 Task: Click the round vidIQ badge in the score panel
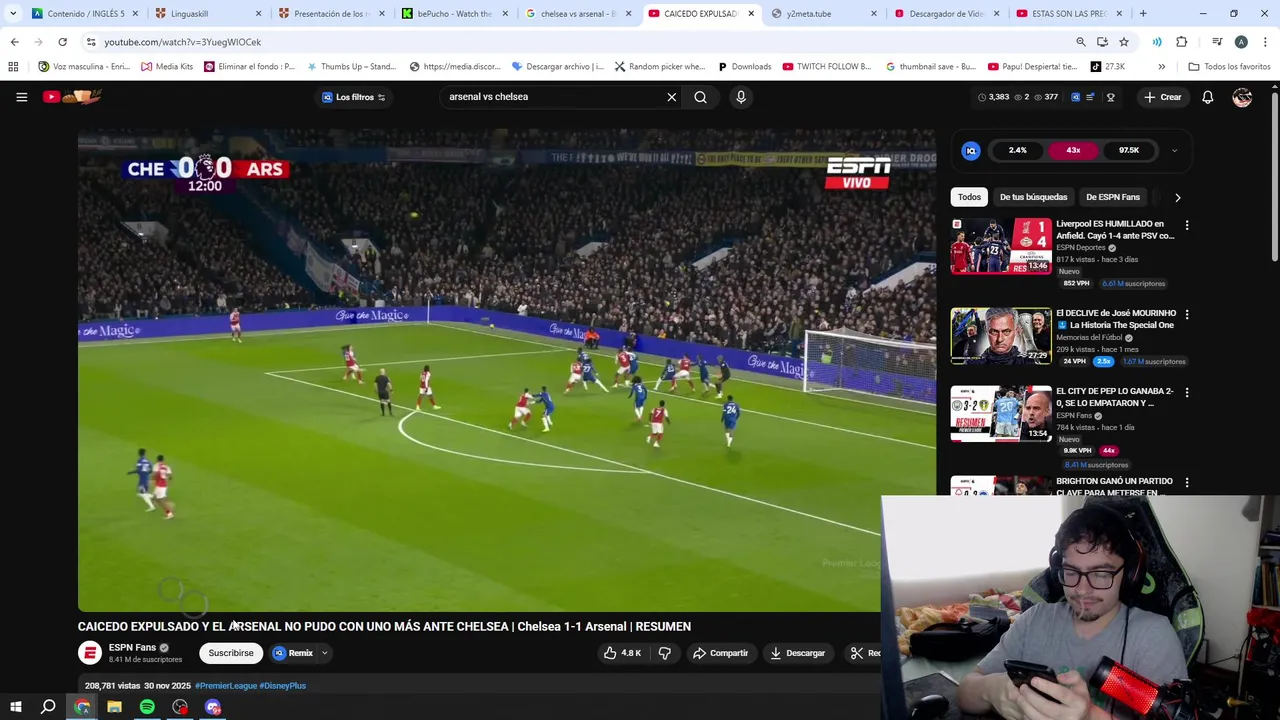click(x=970, y=150)
